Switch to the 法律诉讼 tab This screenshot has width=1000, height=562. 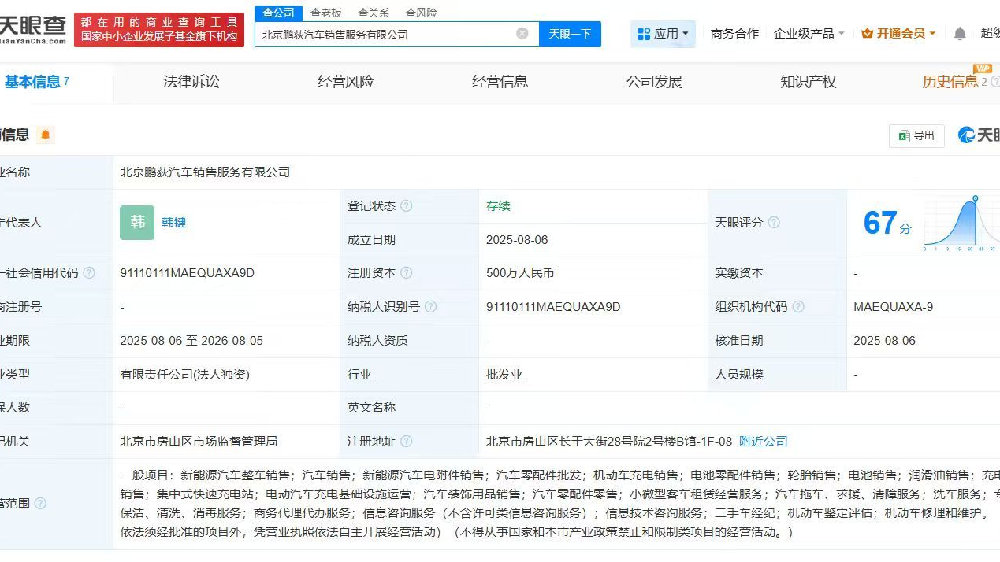(191, 82)
